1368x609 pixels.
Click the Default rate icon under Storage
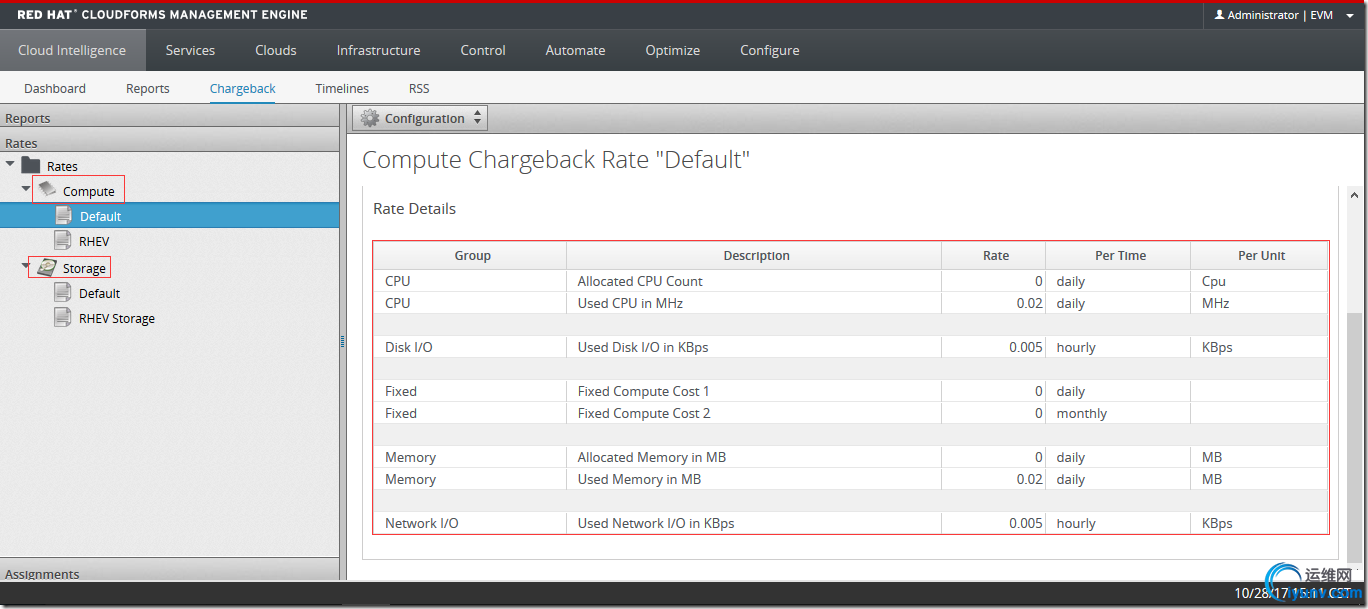(64, 292)
